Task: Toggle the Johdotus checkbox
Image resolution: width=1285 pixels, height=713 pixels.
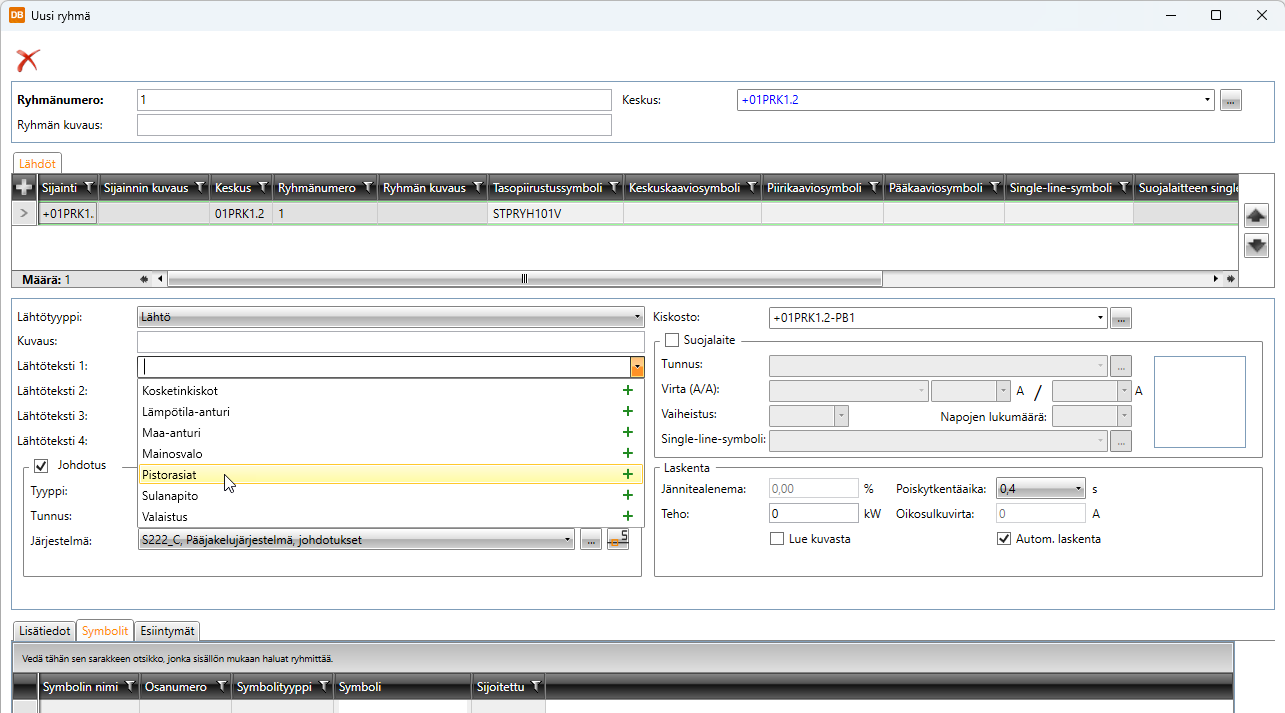Action: click(41, 465)
